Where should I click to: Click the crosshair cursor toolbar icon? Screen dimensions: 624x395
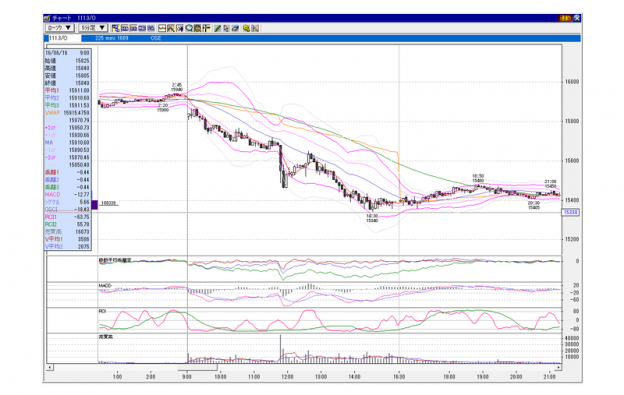tap(206, 28)
